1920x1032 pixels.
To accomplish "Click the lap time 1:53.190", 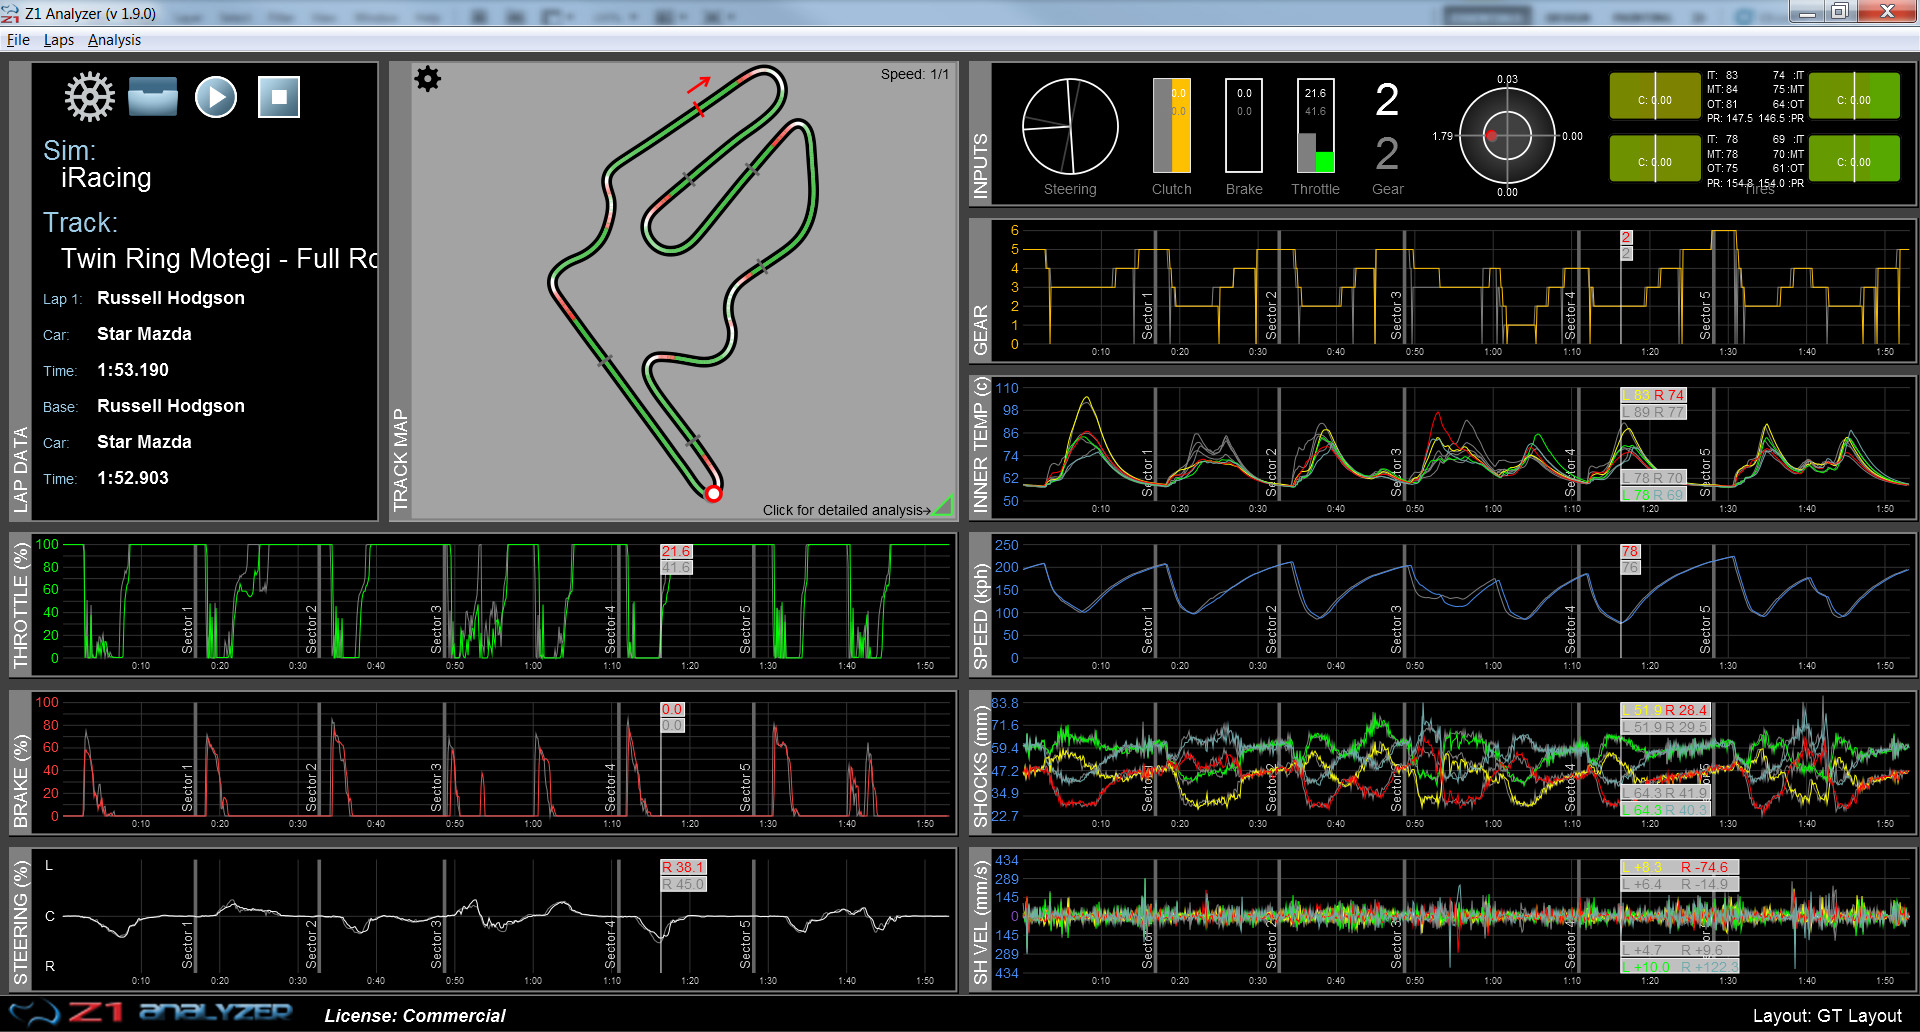I will [x=133, y=370].
